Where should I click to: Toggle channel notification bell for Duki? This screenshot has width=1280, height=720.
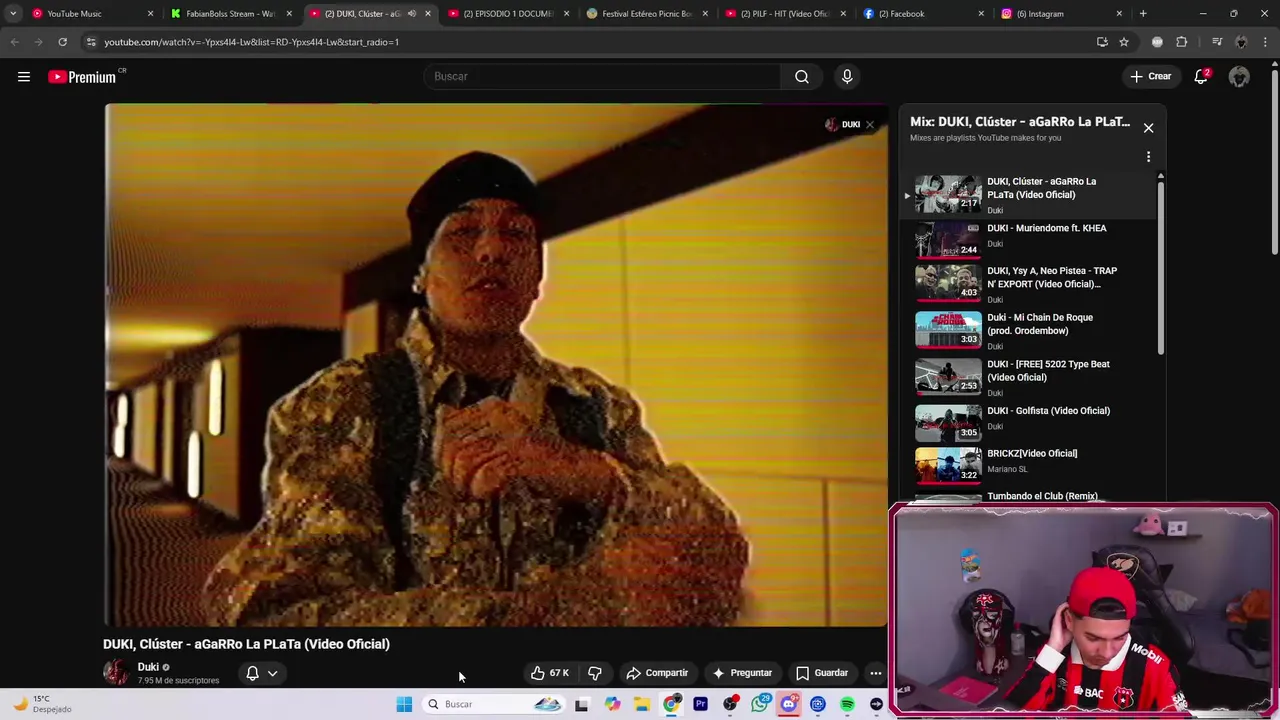[x=252, y=673]
